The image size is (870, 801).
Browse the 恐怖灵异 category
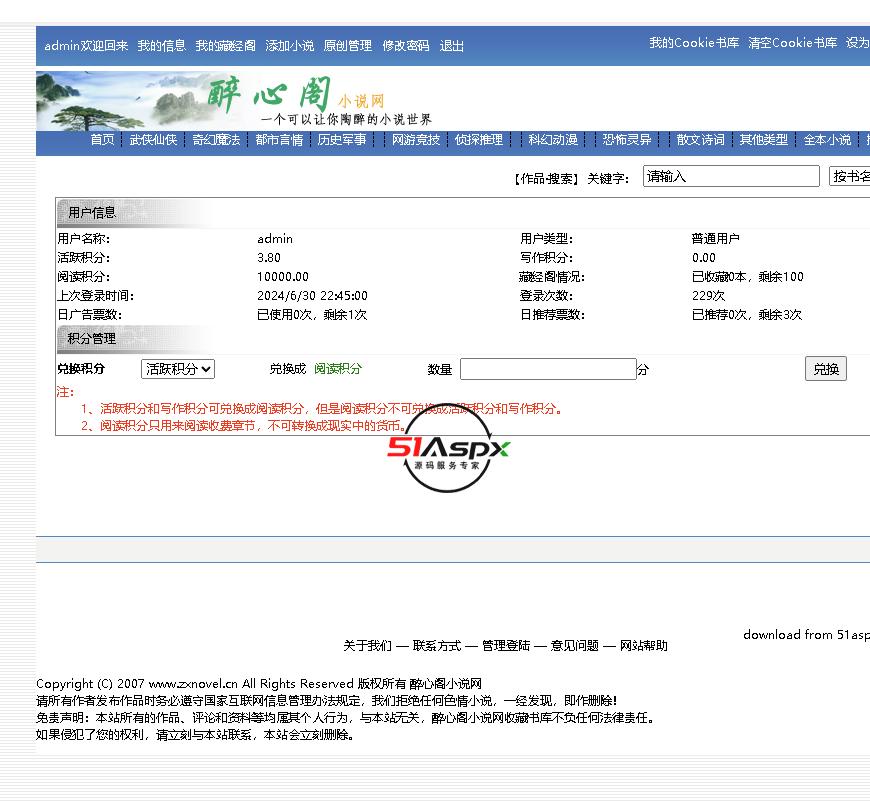tap(627, 140)
